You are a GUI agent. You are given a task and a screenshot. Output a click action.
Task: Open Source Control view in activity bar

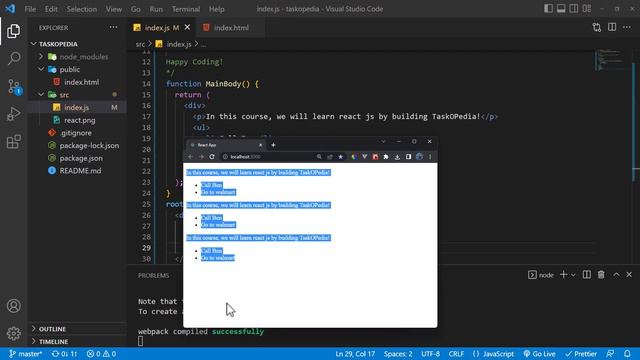coord(13,87)
